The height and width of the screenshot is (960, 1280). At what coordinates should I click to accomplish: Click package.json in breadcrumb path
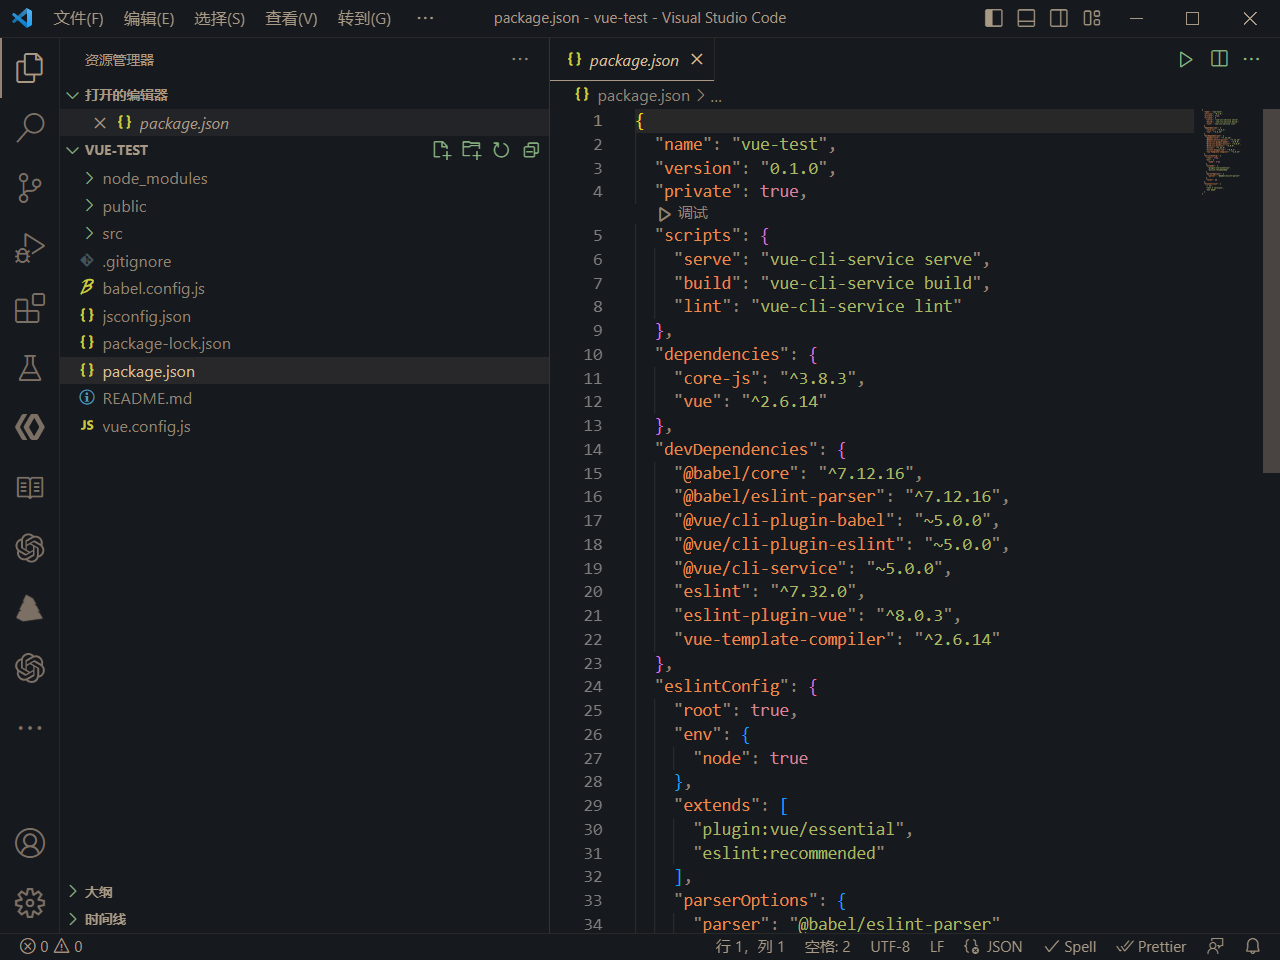643,96
